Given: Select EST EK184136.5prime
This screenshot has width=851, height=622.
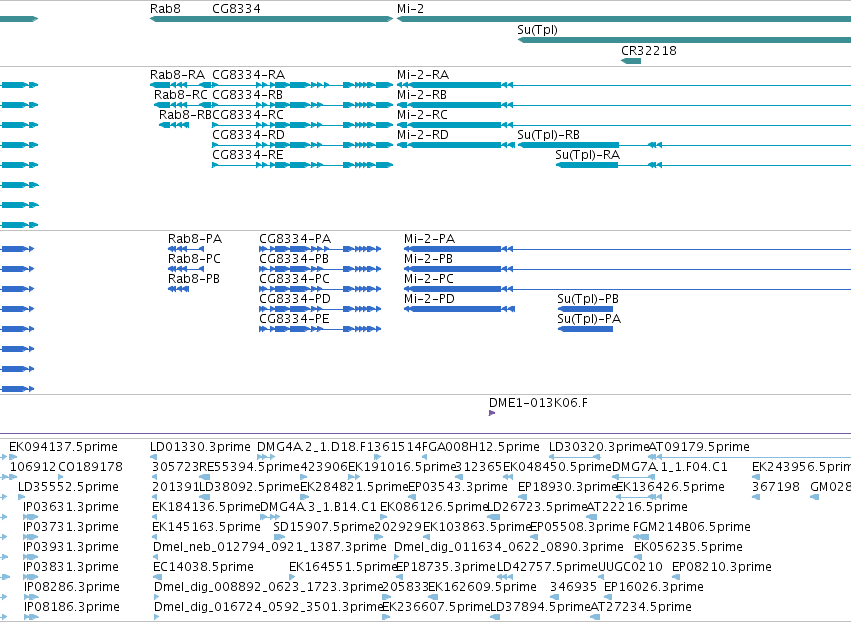Looking at the screenshot, I should 206,507.
